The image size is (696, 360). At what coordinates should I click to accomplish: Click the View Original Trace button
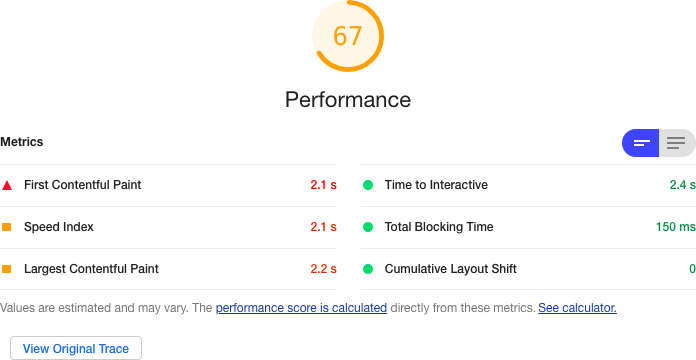pos(76,348)
